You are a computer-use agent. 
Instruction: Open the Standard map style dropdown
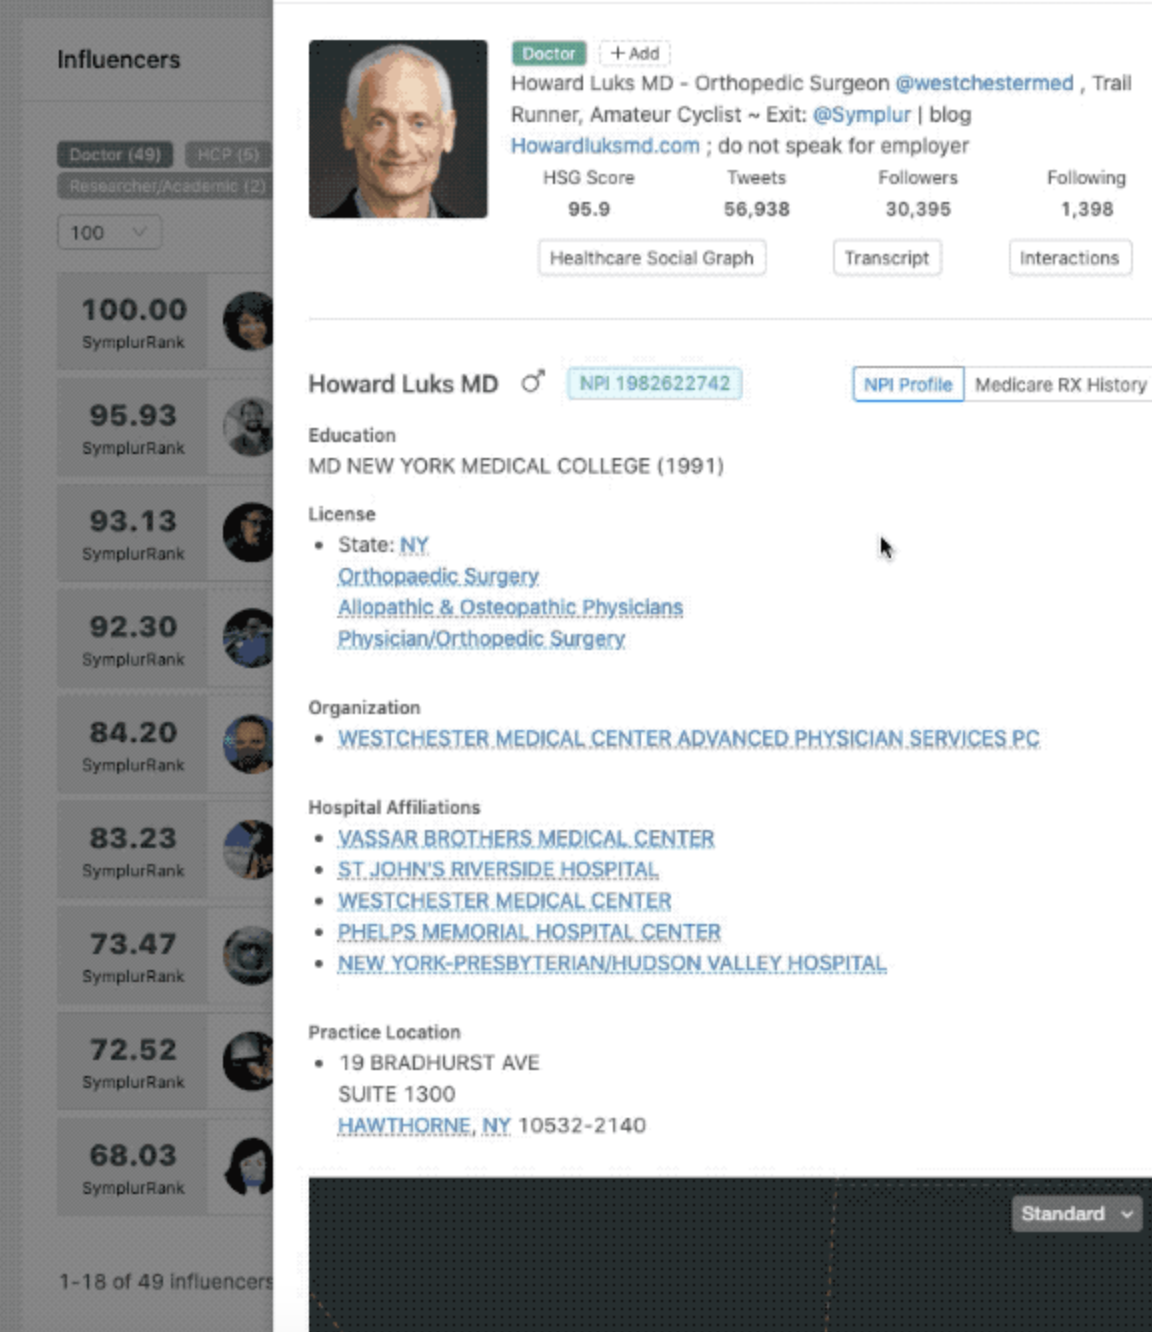tap(1076, 1213)
